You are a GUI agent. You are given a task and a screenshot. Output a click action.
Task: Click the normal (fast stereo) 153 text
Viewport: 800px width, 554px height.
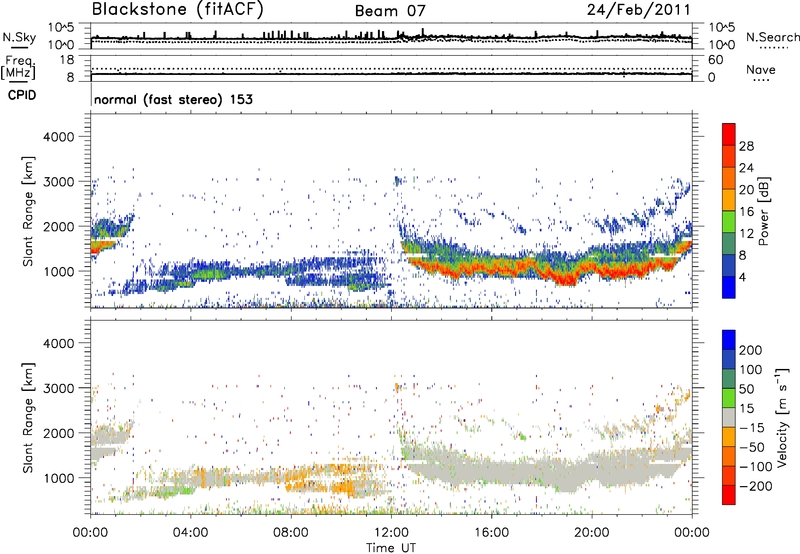tap(173, 99)
